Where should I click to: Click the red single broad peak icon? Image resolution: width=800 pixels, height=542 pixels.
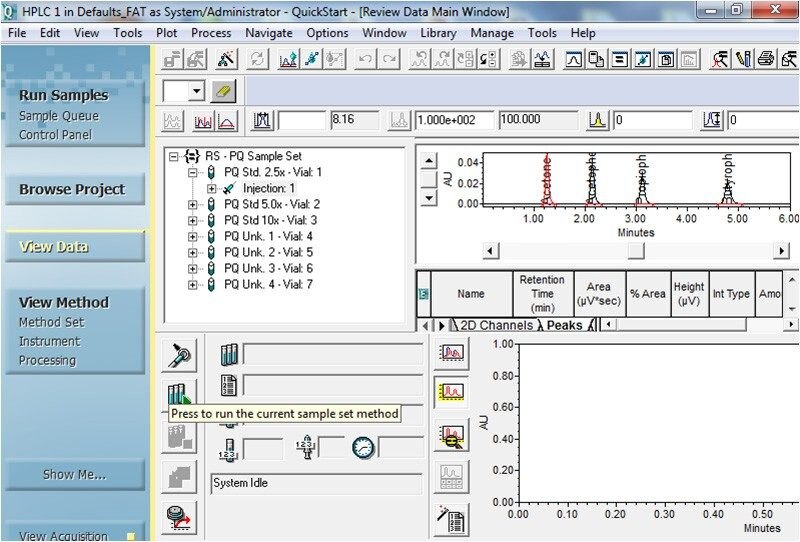pyautogui.click(x=227, y=121)
